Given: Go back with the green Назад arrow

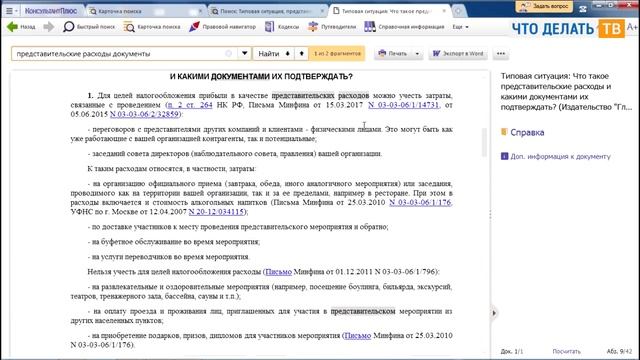Looking at the screenshot, I should tap(21, 27).
